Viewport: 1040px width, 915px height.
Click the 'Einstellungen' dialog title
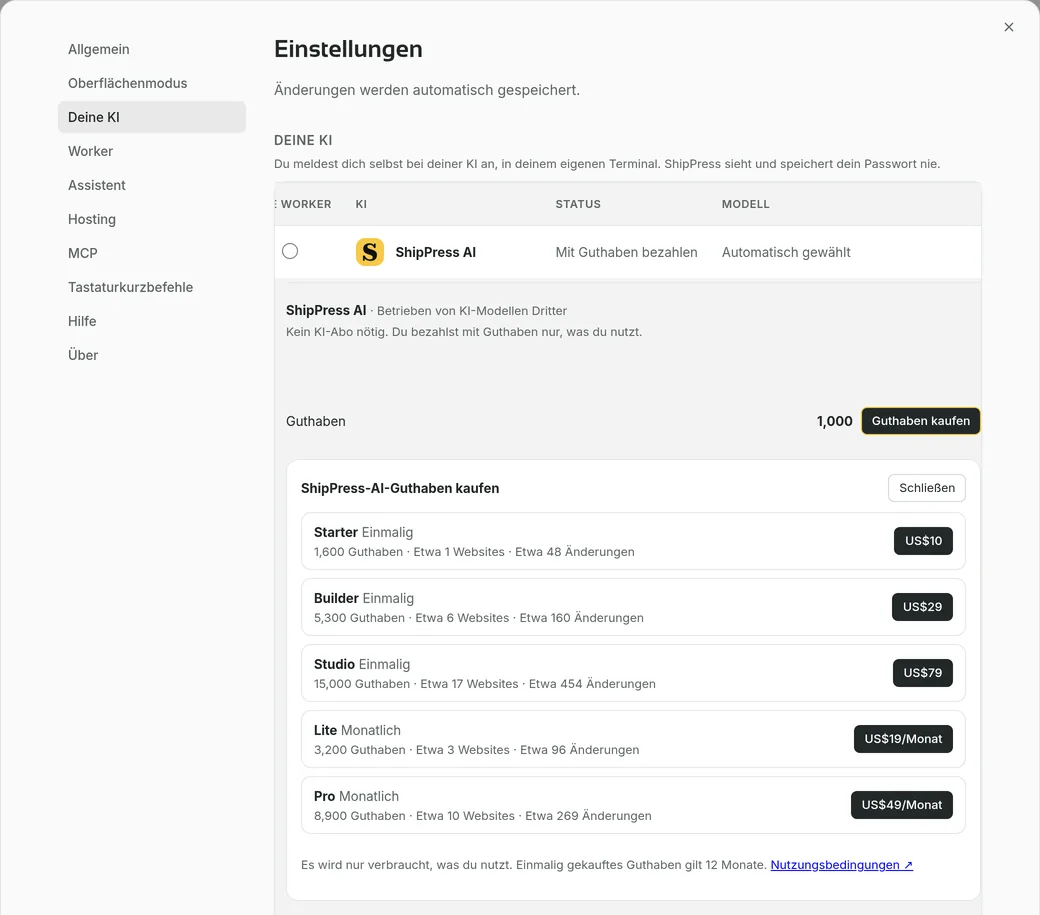point(348,49)
